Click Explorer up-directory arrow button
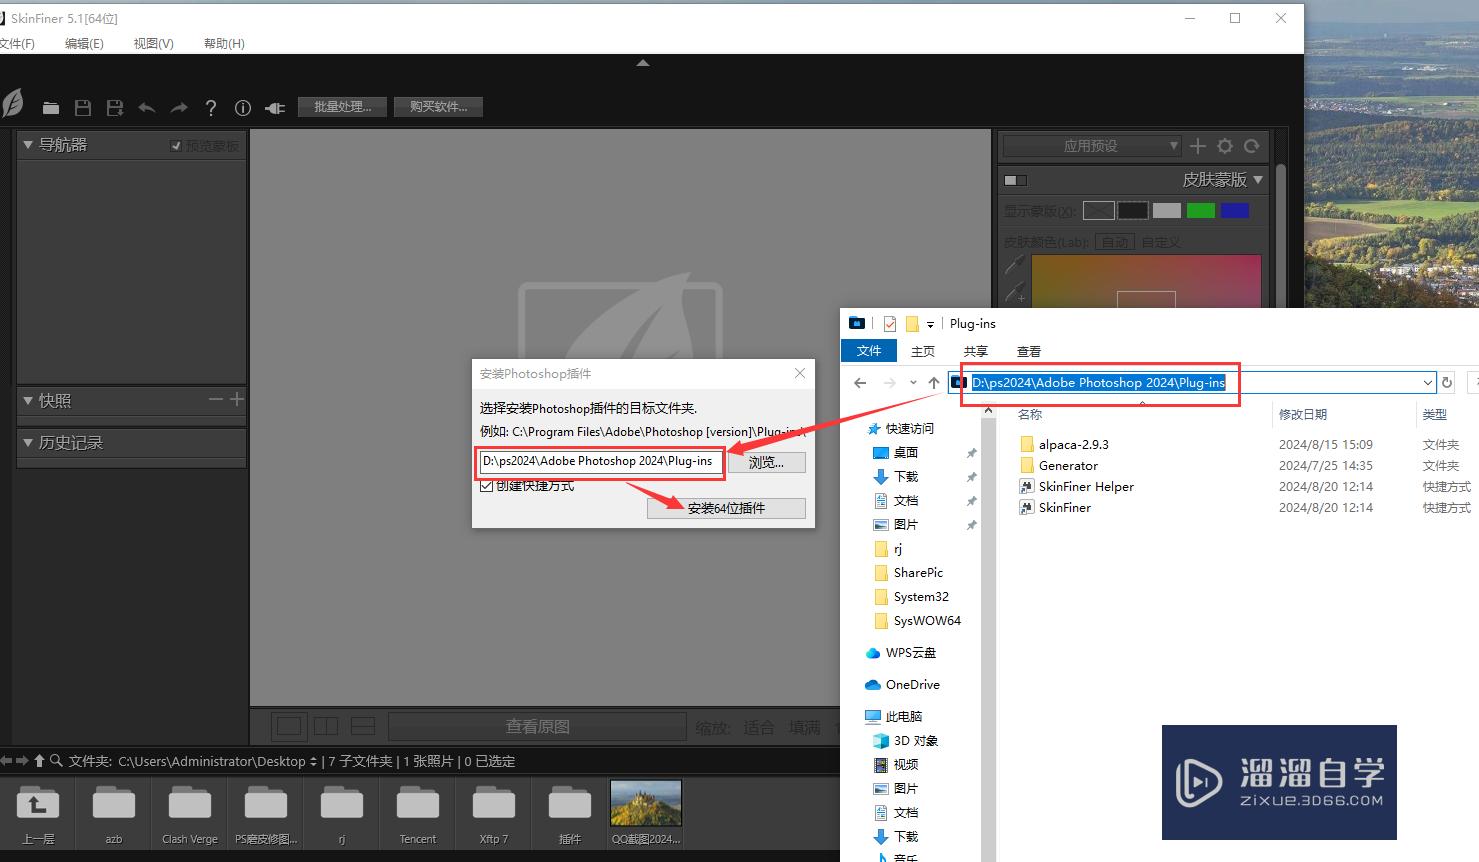 coord(934,383)
